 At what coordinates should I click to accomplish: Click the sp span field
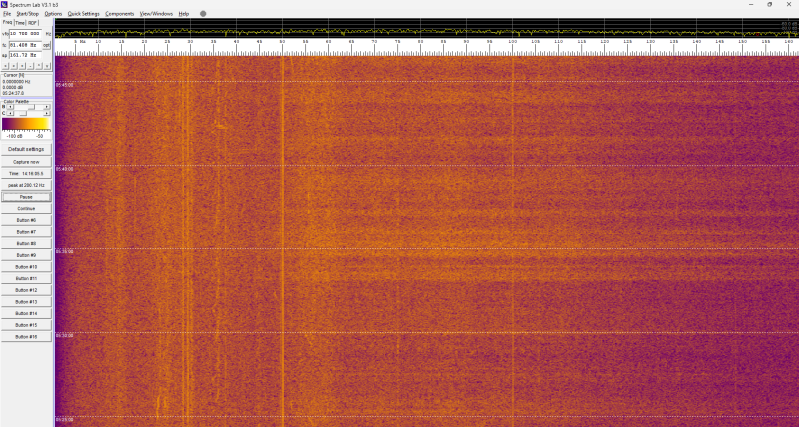pos(25,55)
